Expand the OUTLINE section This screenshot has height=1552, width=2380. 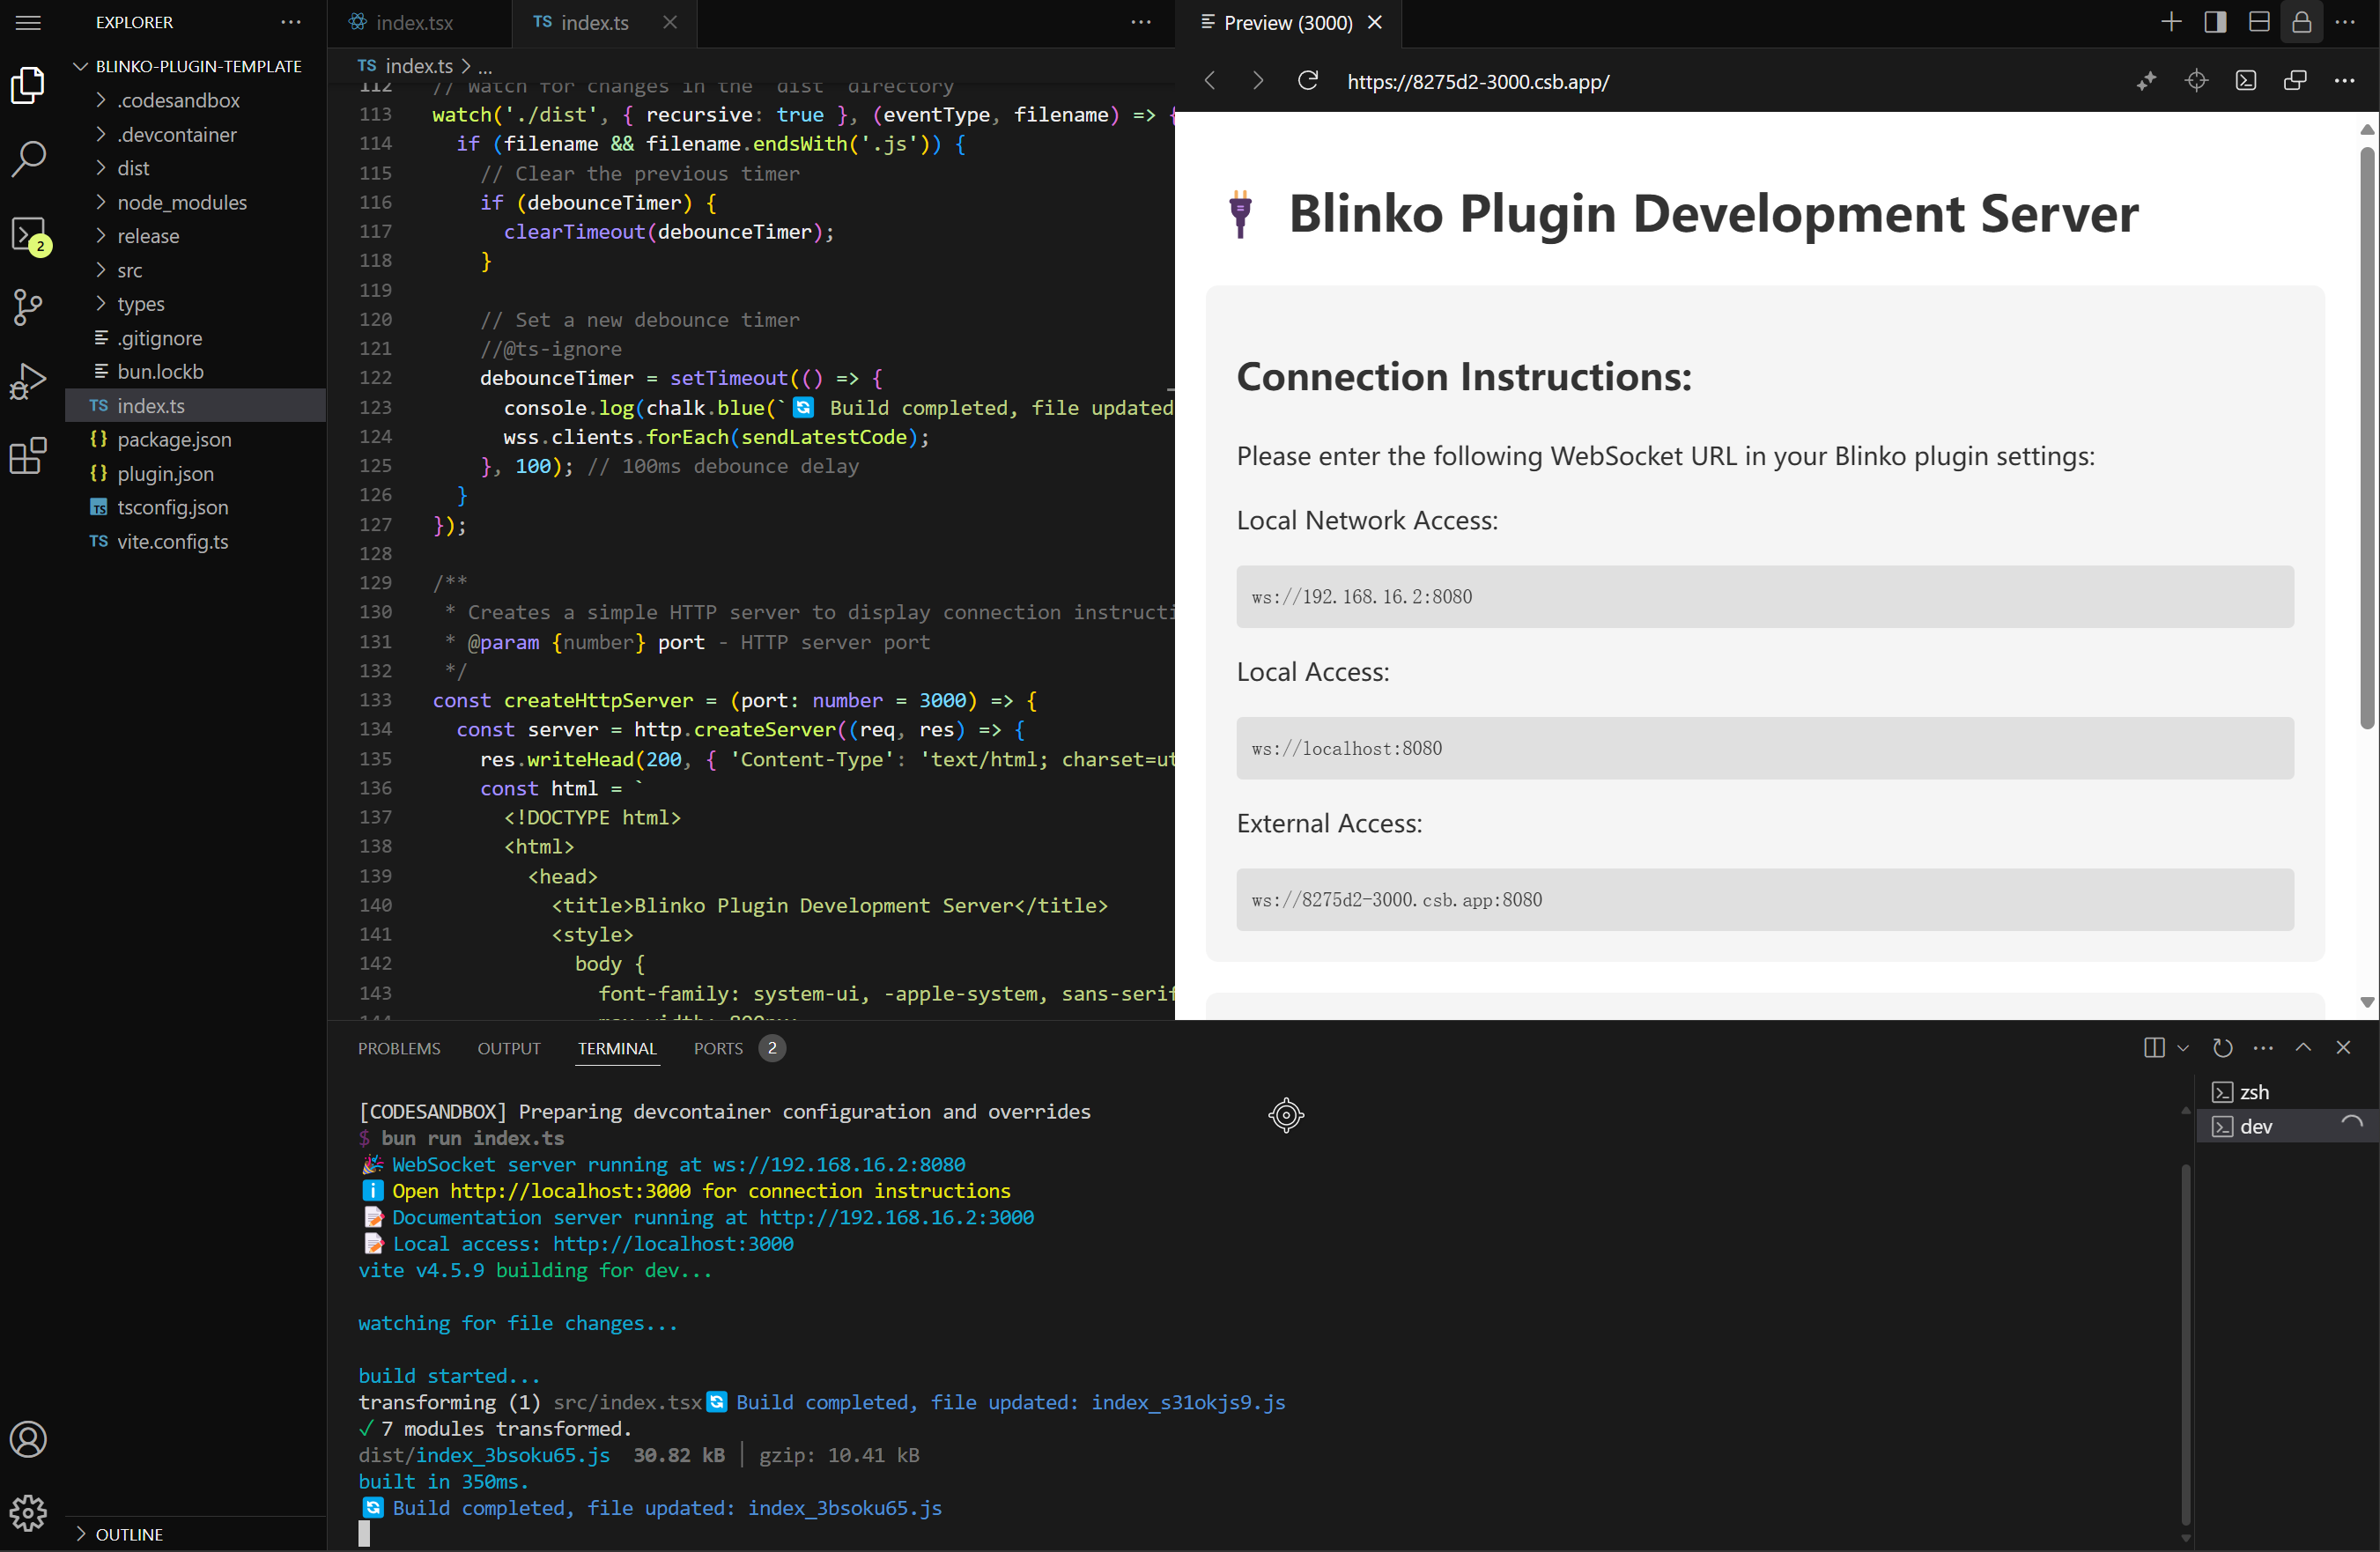195,1534
